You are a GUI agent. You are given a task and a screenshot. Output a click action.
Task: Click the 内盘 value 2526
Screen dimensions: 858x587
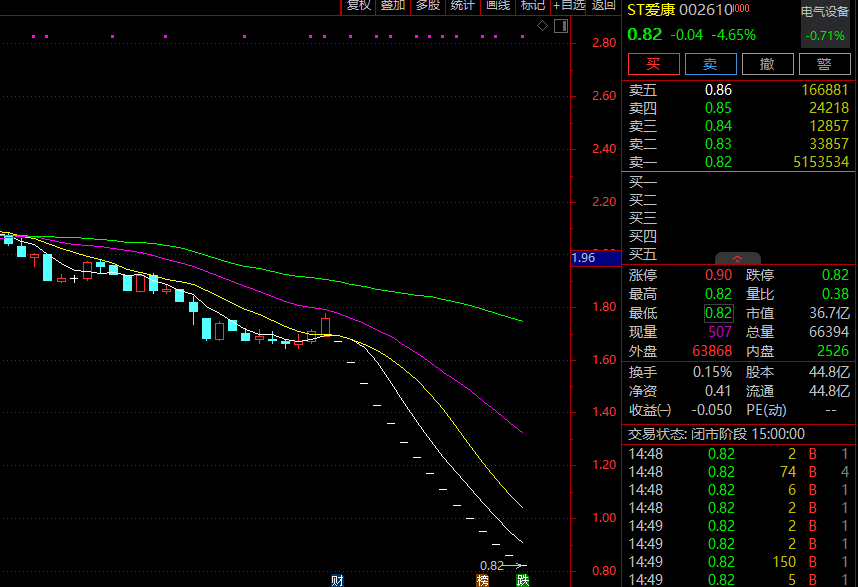(833, 351)
